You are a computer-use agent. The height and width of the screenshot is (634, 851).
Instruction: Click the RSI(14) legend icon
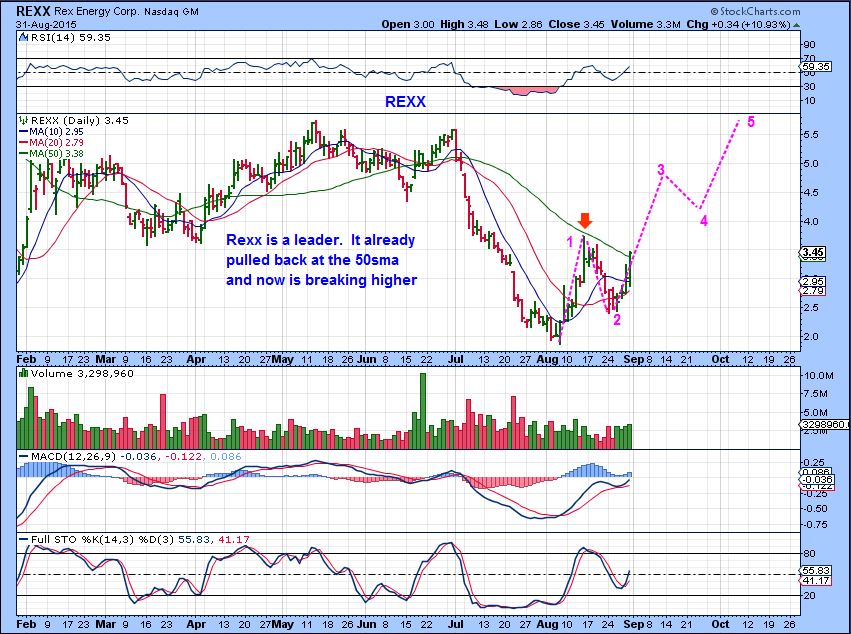click(23, 38)
